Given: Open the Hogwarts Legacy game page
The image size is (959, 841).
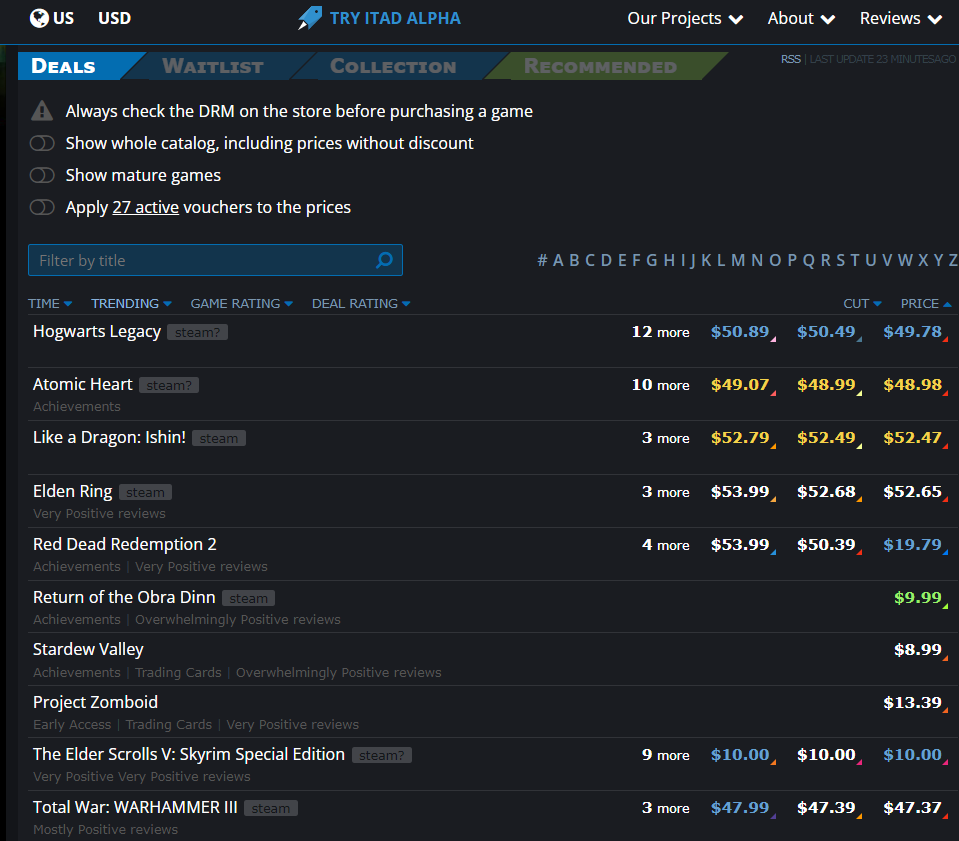Looking at the screenshot, I should tap(97, 332).
